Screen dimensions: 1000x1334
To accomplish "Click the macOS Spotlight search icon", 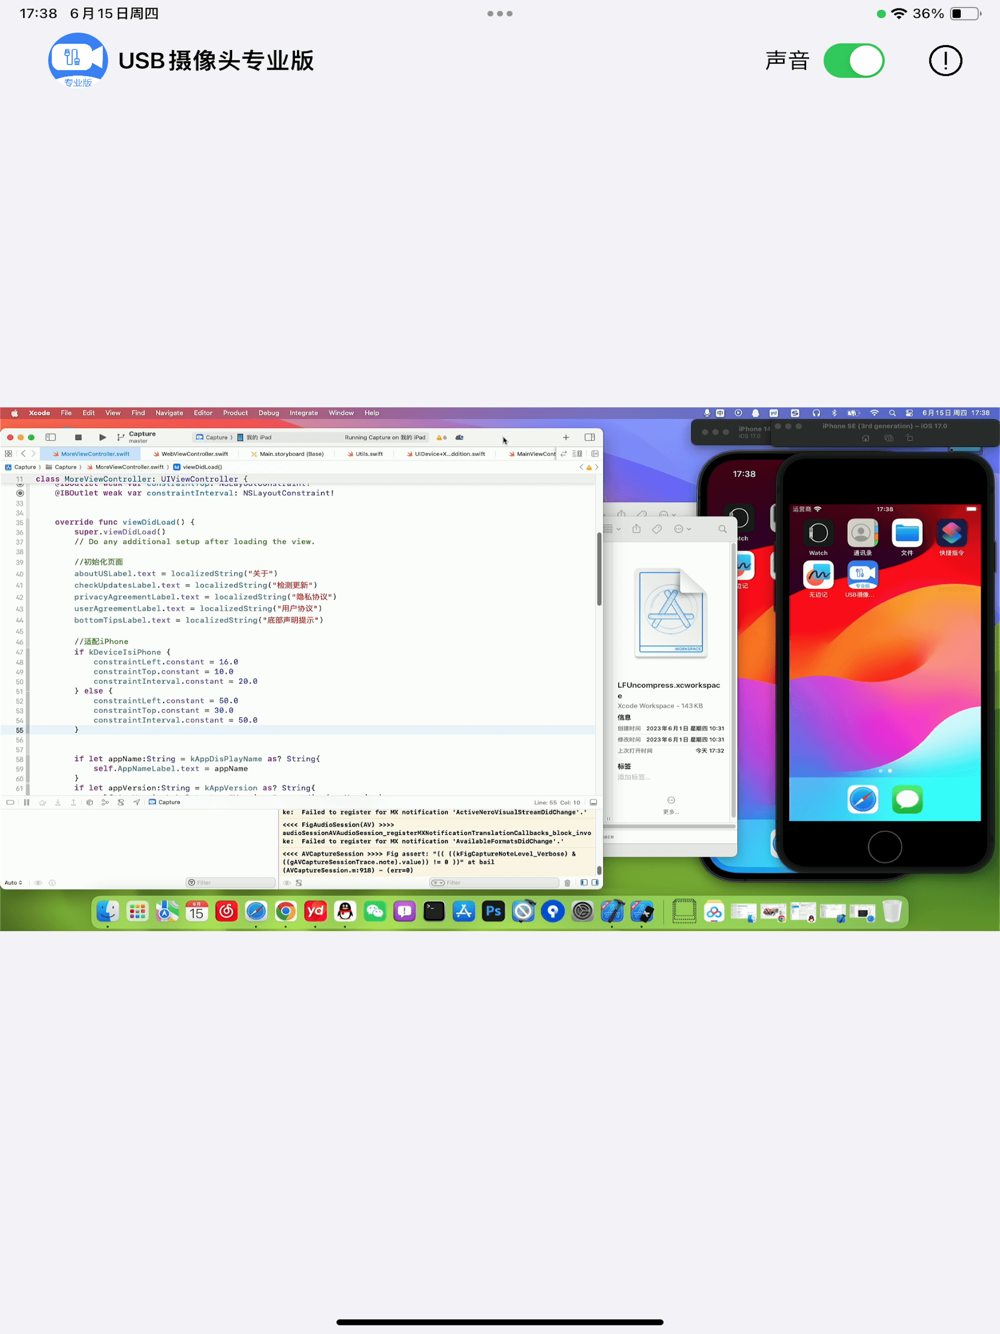I will (892, 413).
